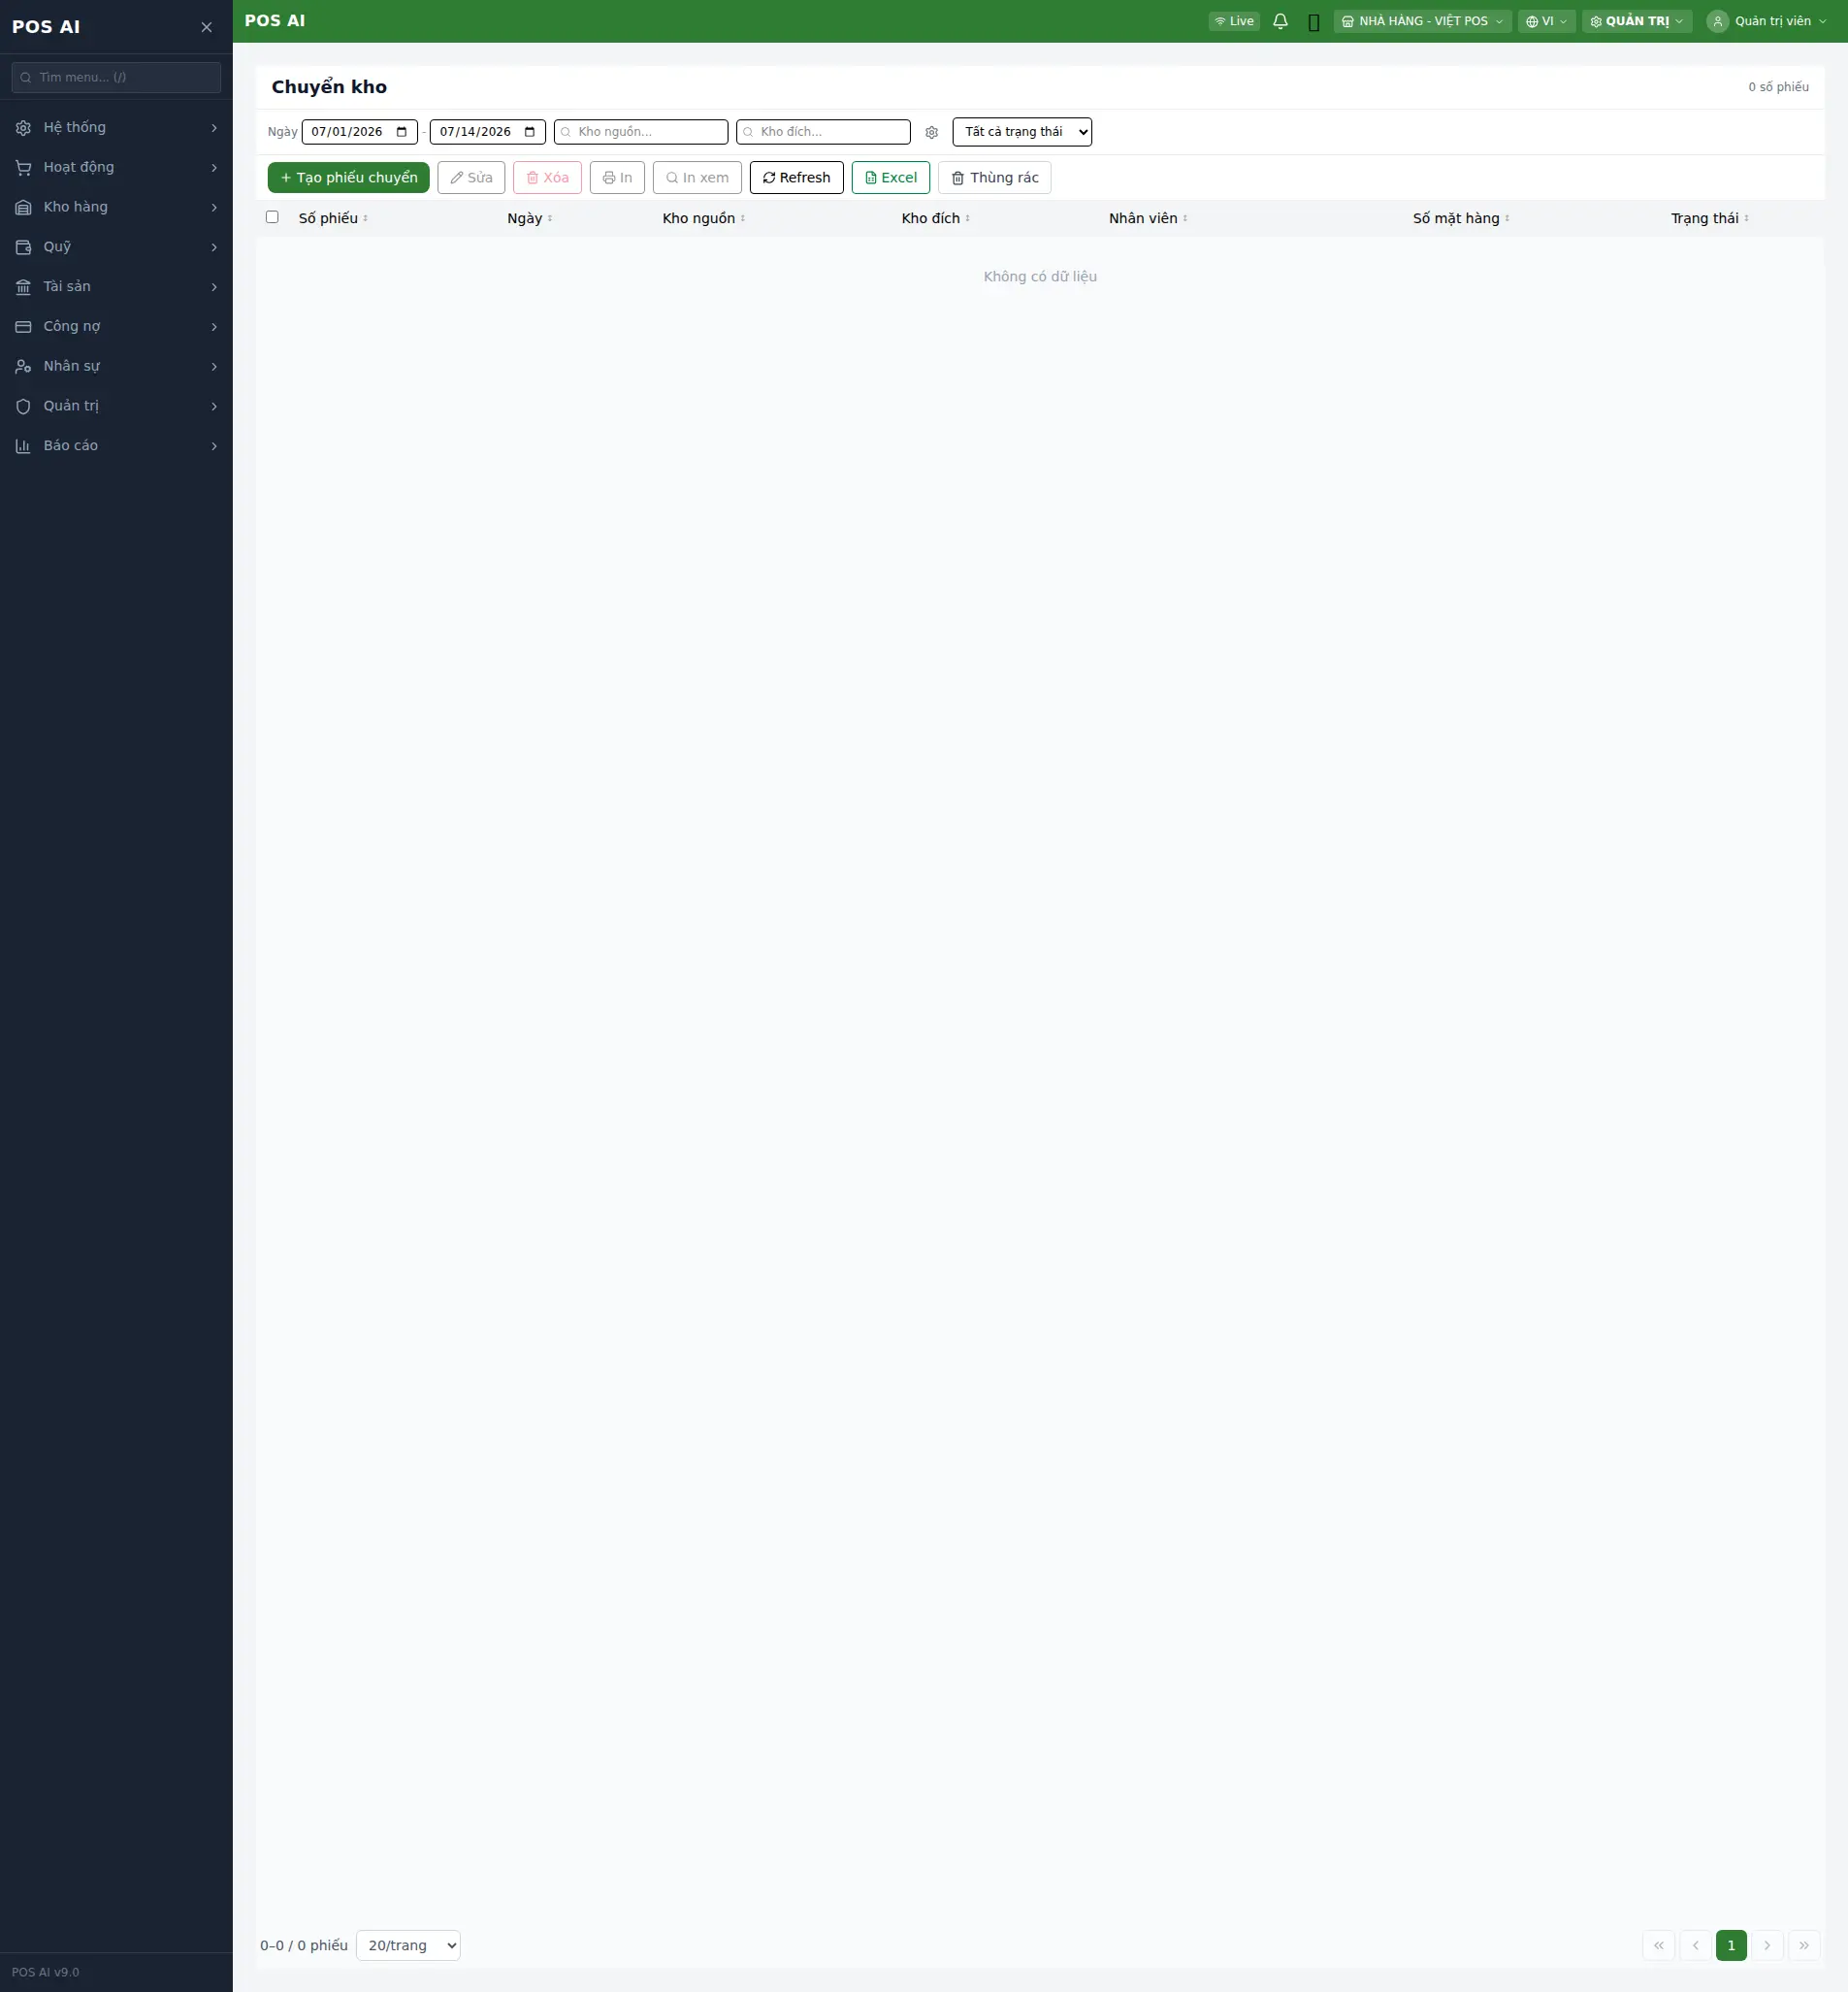1848x1992 pixels.
Task: Click the Live connection status badge
Action: pyautogui.click(x=1234, y=21)
